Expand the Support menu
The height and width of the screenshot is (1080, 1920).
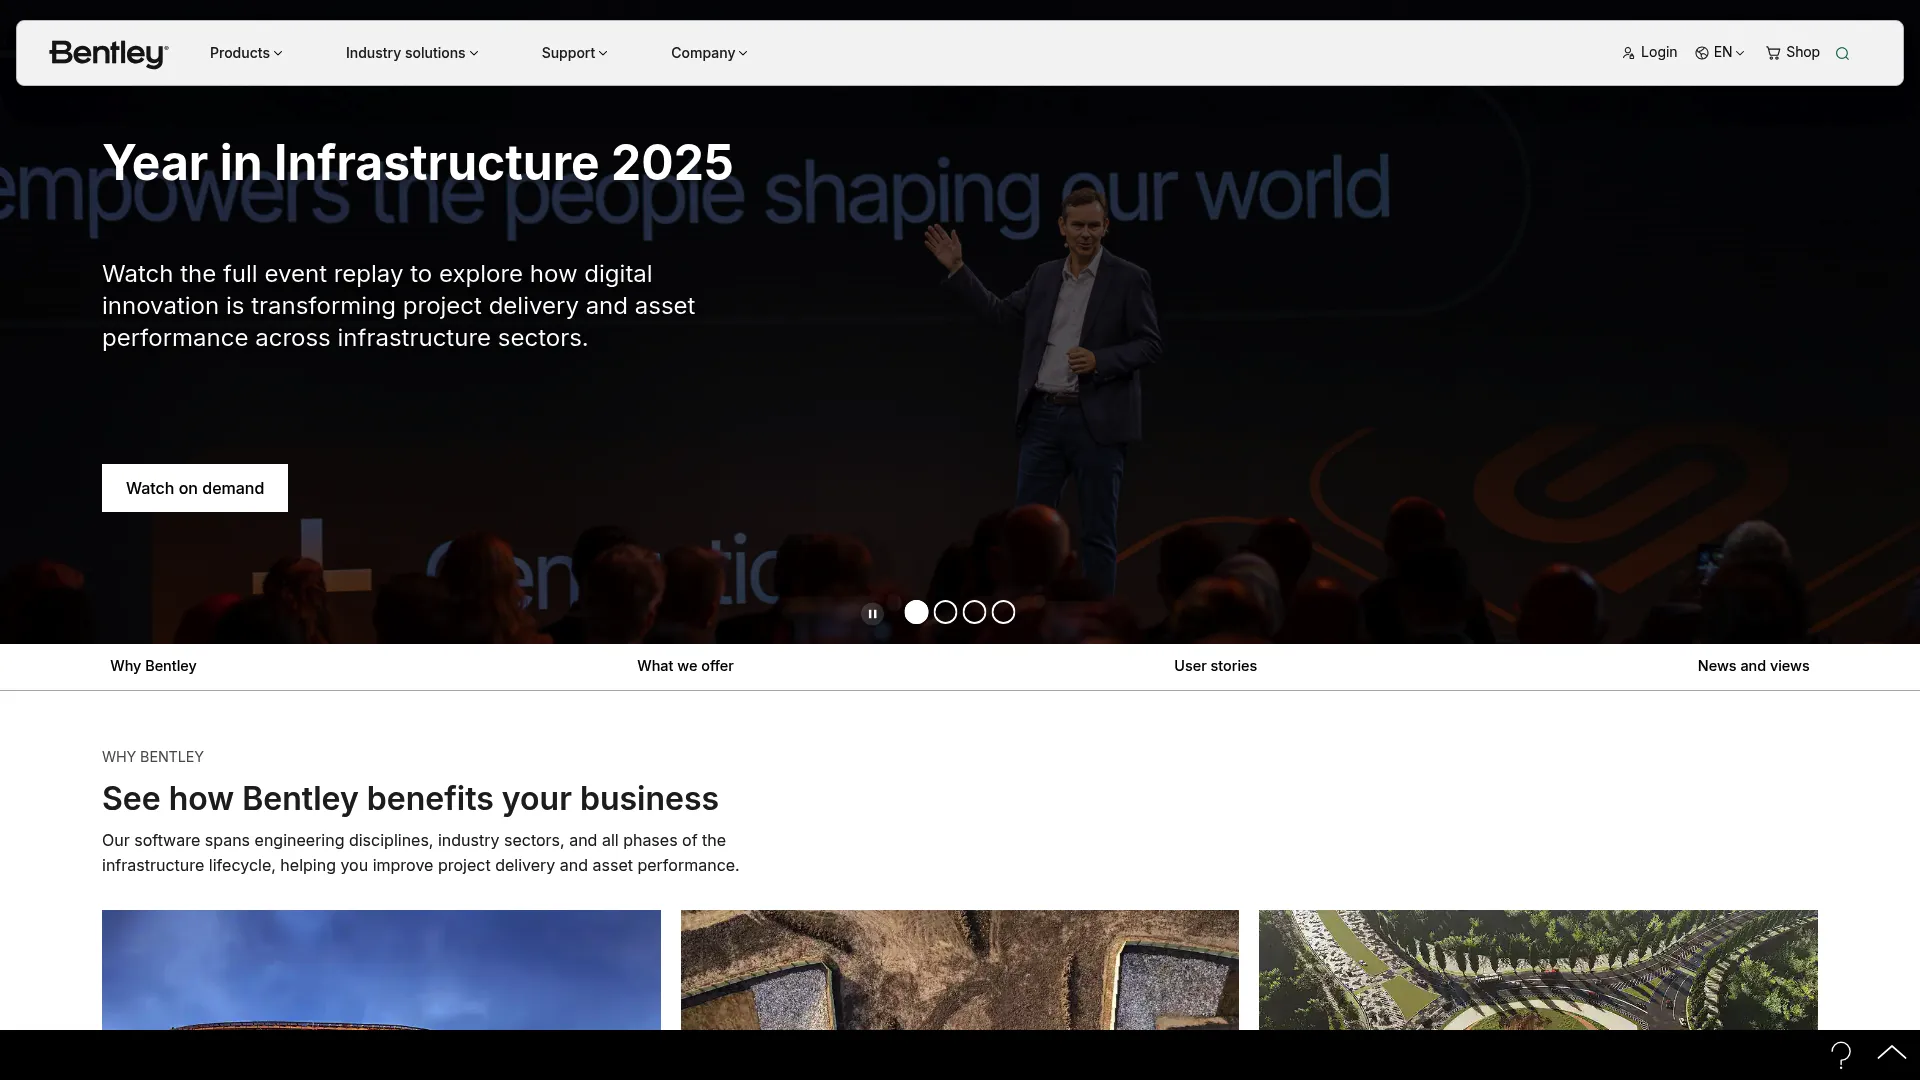click(x=575, y=53)
